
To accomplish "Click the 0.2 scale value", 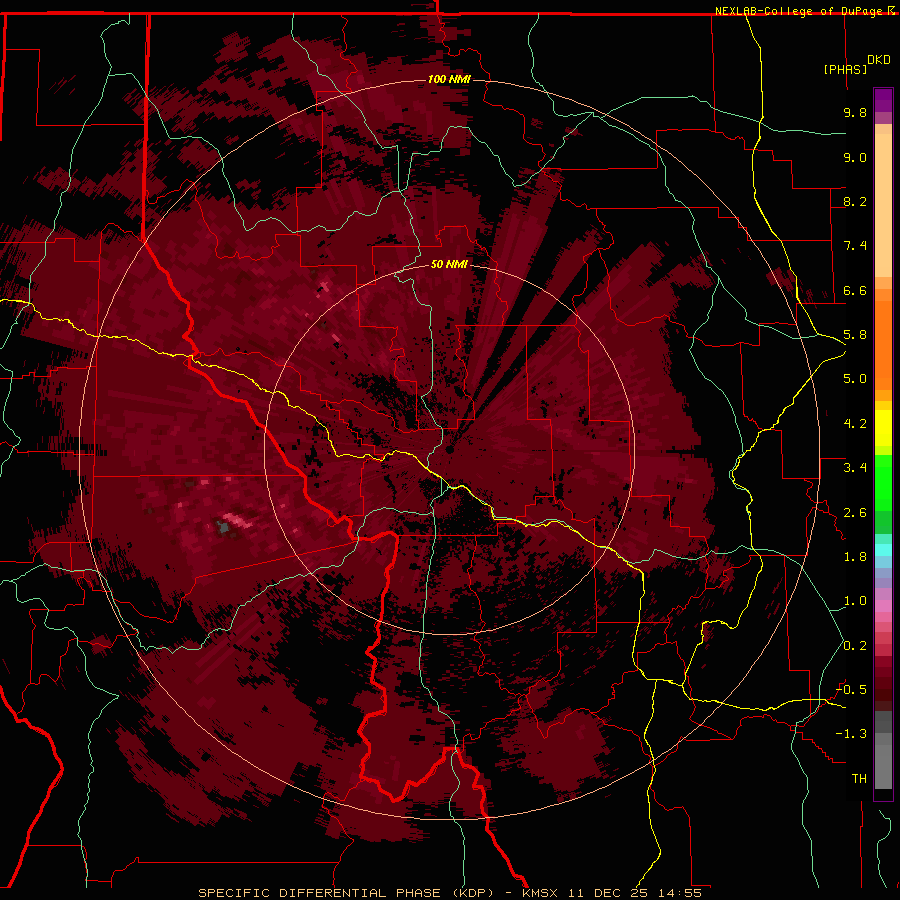I will point(855,646).
